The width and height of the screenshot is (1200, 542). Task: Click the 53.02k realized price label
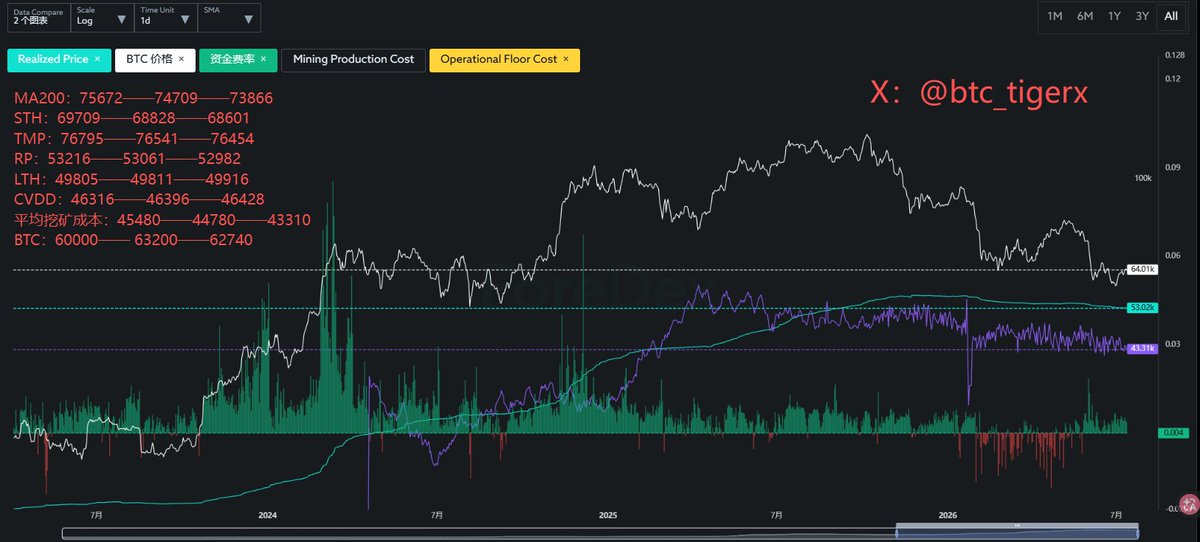pyautogui.click(x=1142, y=307)
